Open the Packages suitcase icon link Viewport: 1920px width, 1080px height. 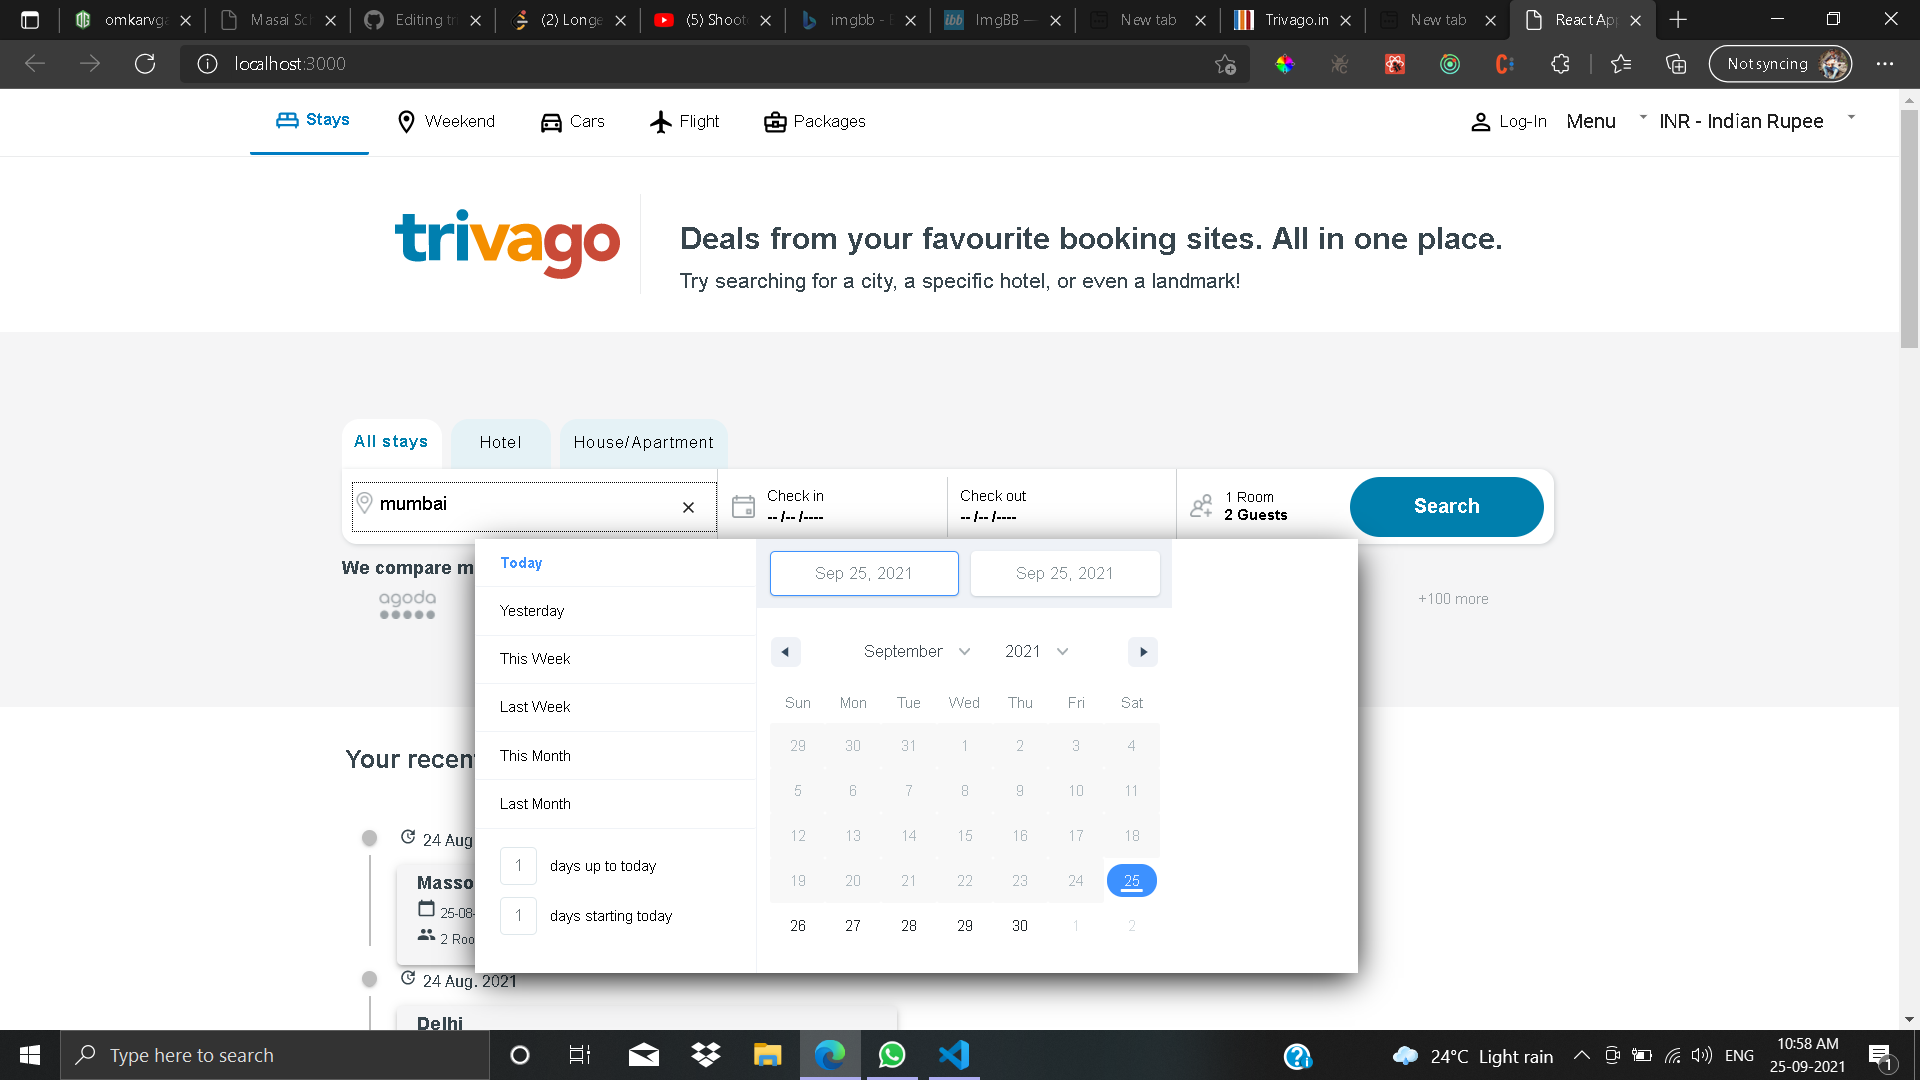click(x=775, y=122)
